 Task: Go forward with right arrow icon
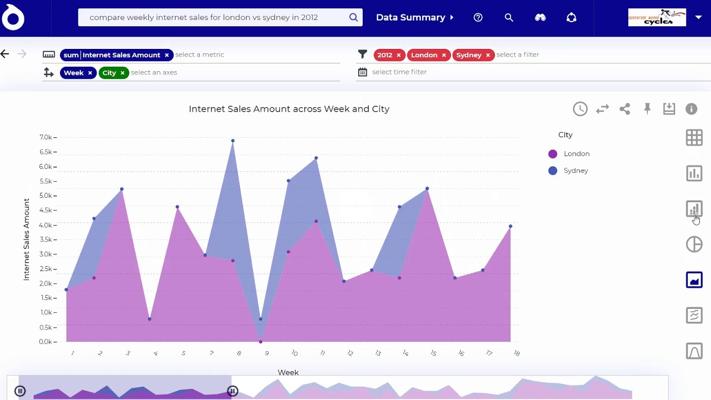tap(22, 54)
